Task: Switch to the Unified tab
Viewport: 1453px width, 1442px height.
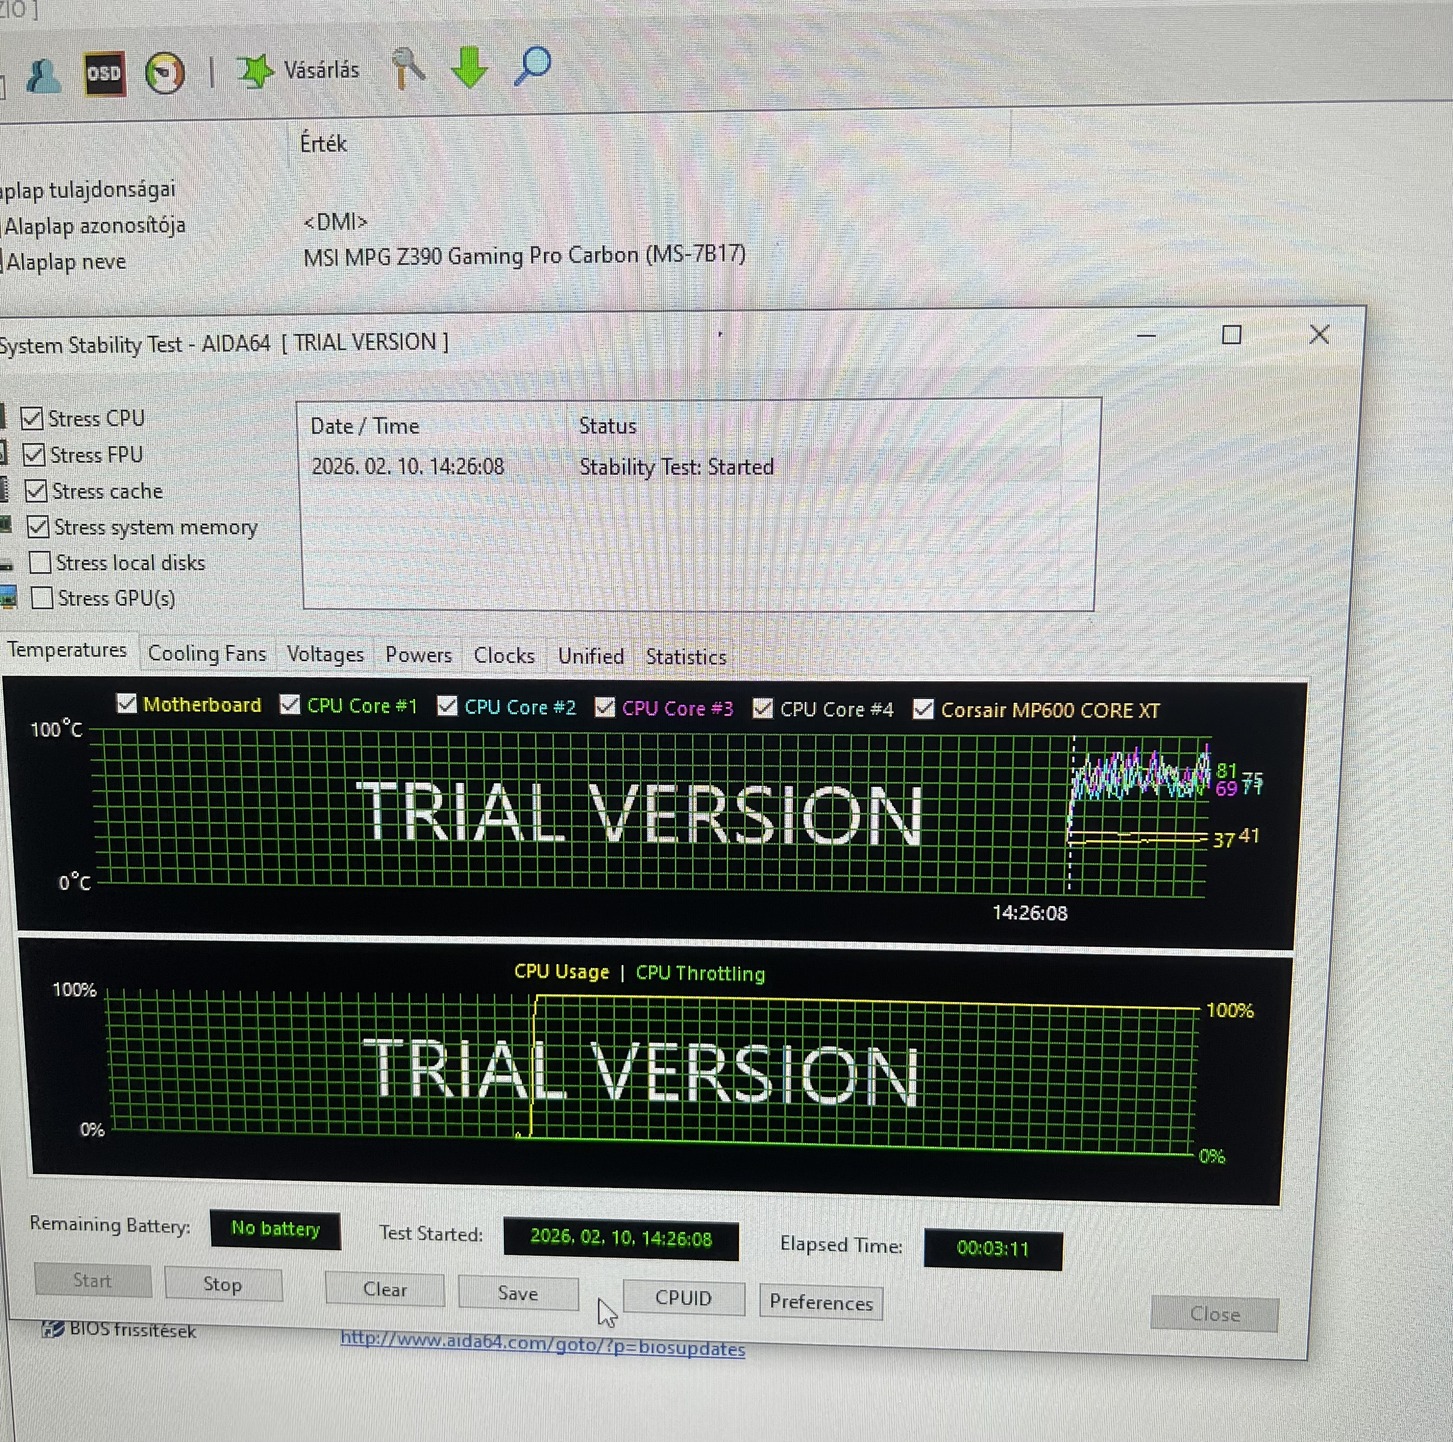Action: [x=590, y=656]
